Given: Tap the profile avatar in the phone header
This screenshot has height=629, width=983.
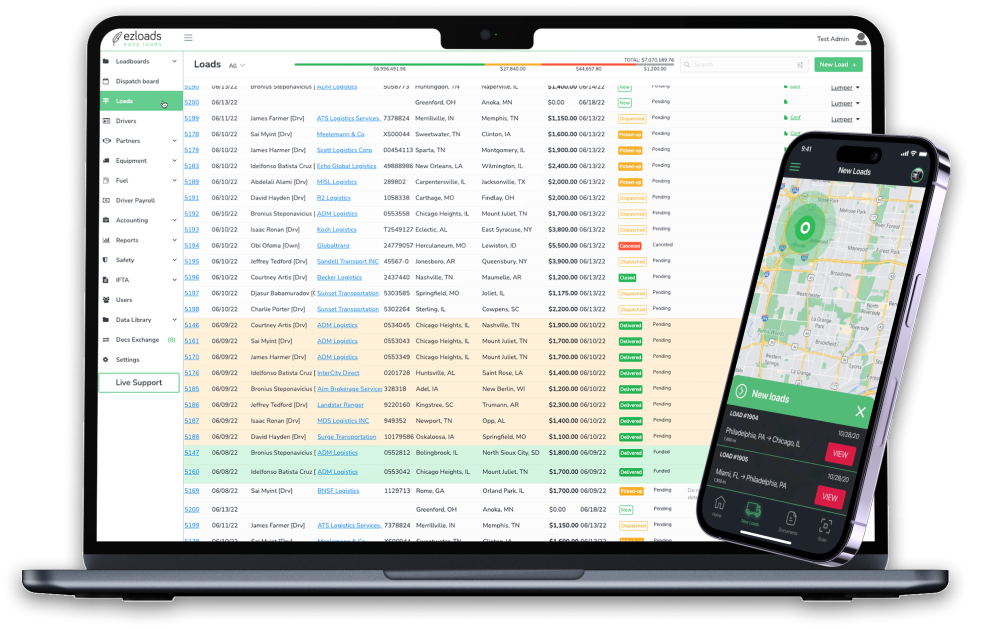Looking at the screenshot, I should pos(916,174).
